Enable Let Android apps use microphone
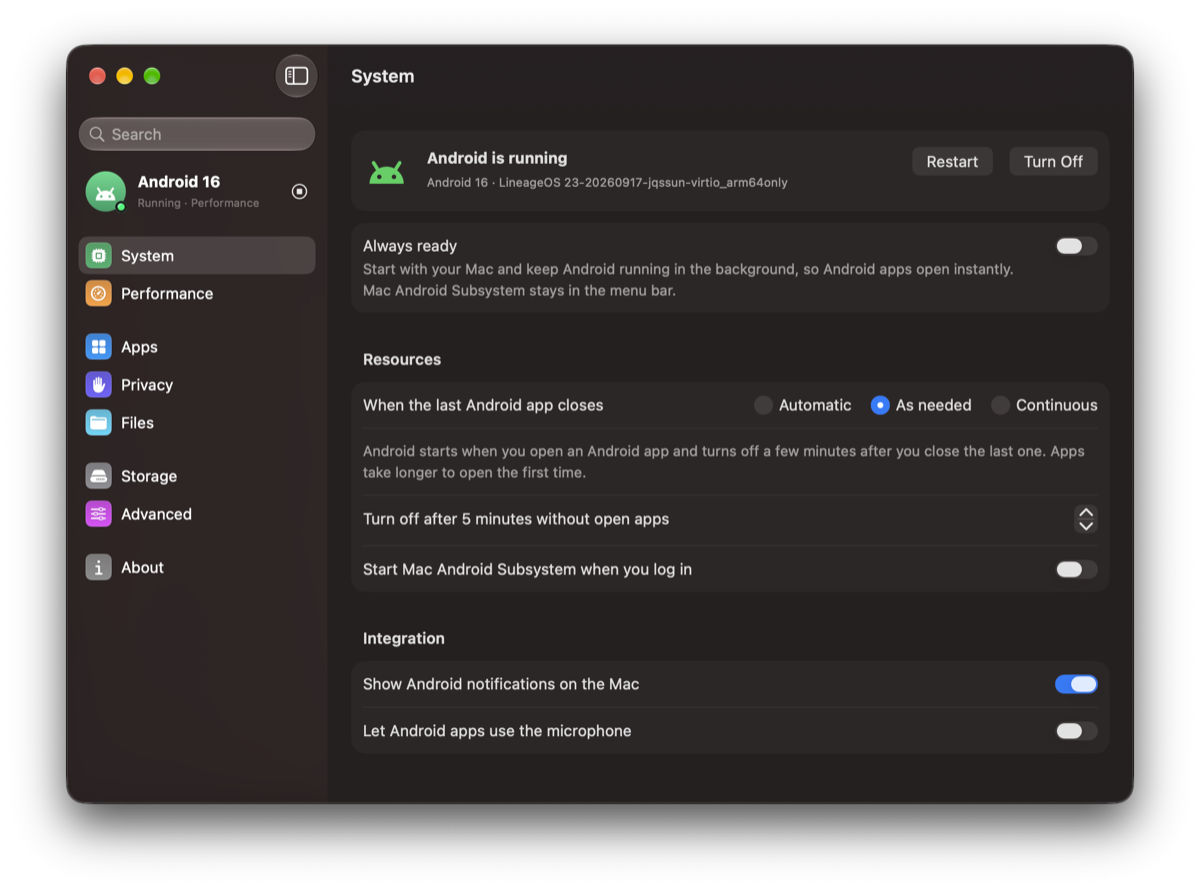 tap(1076, 731)
